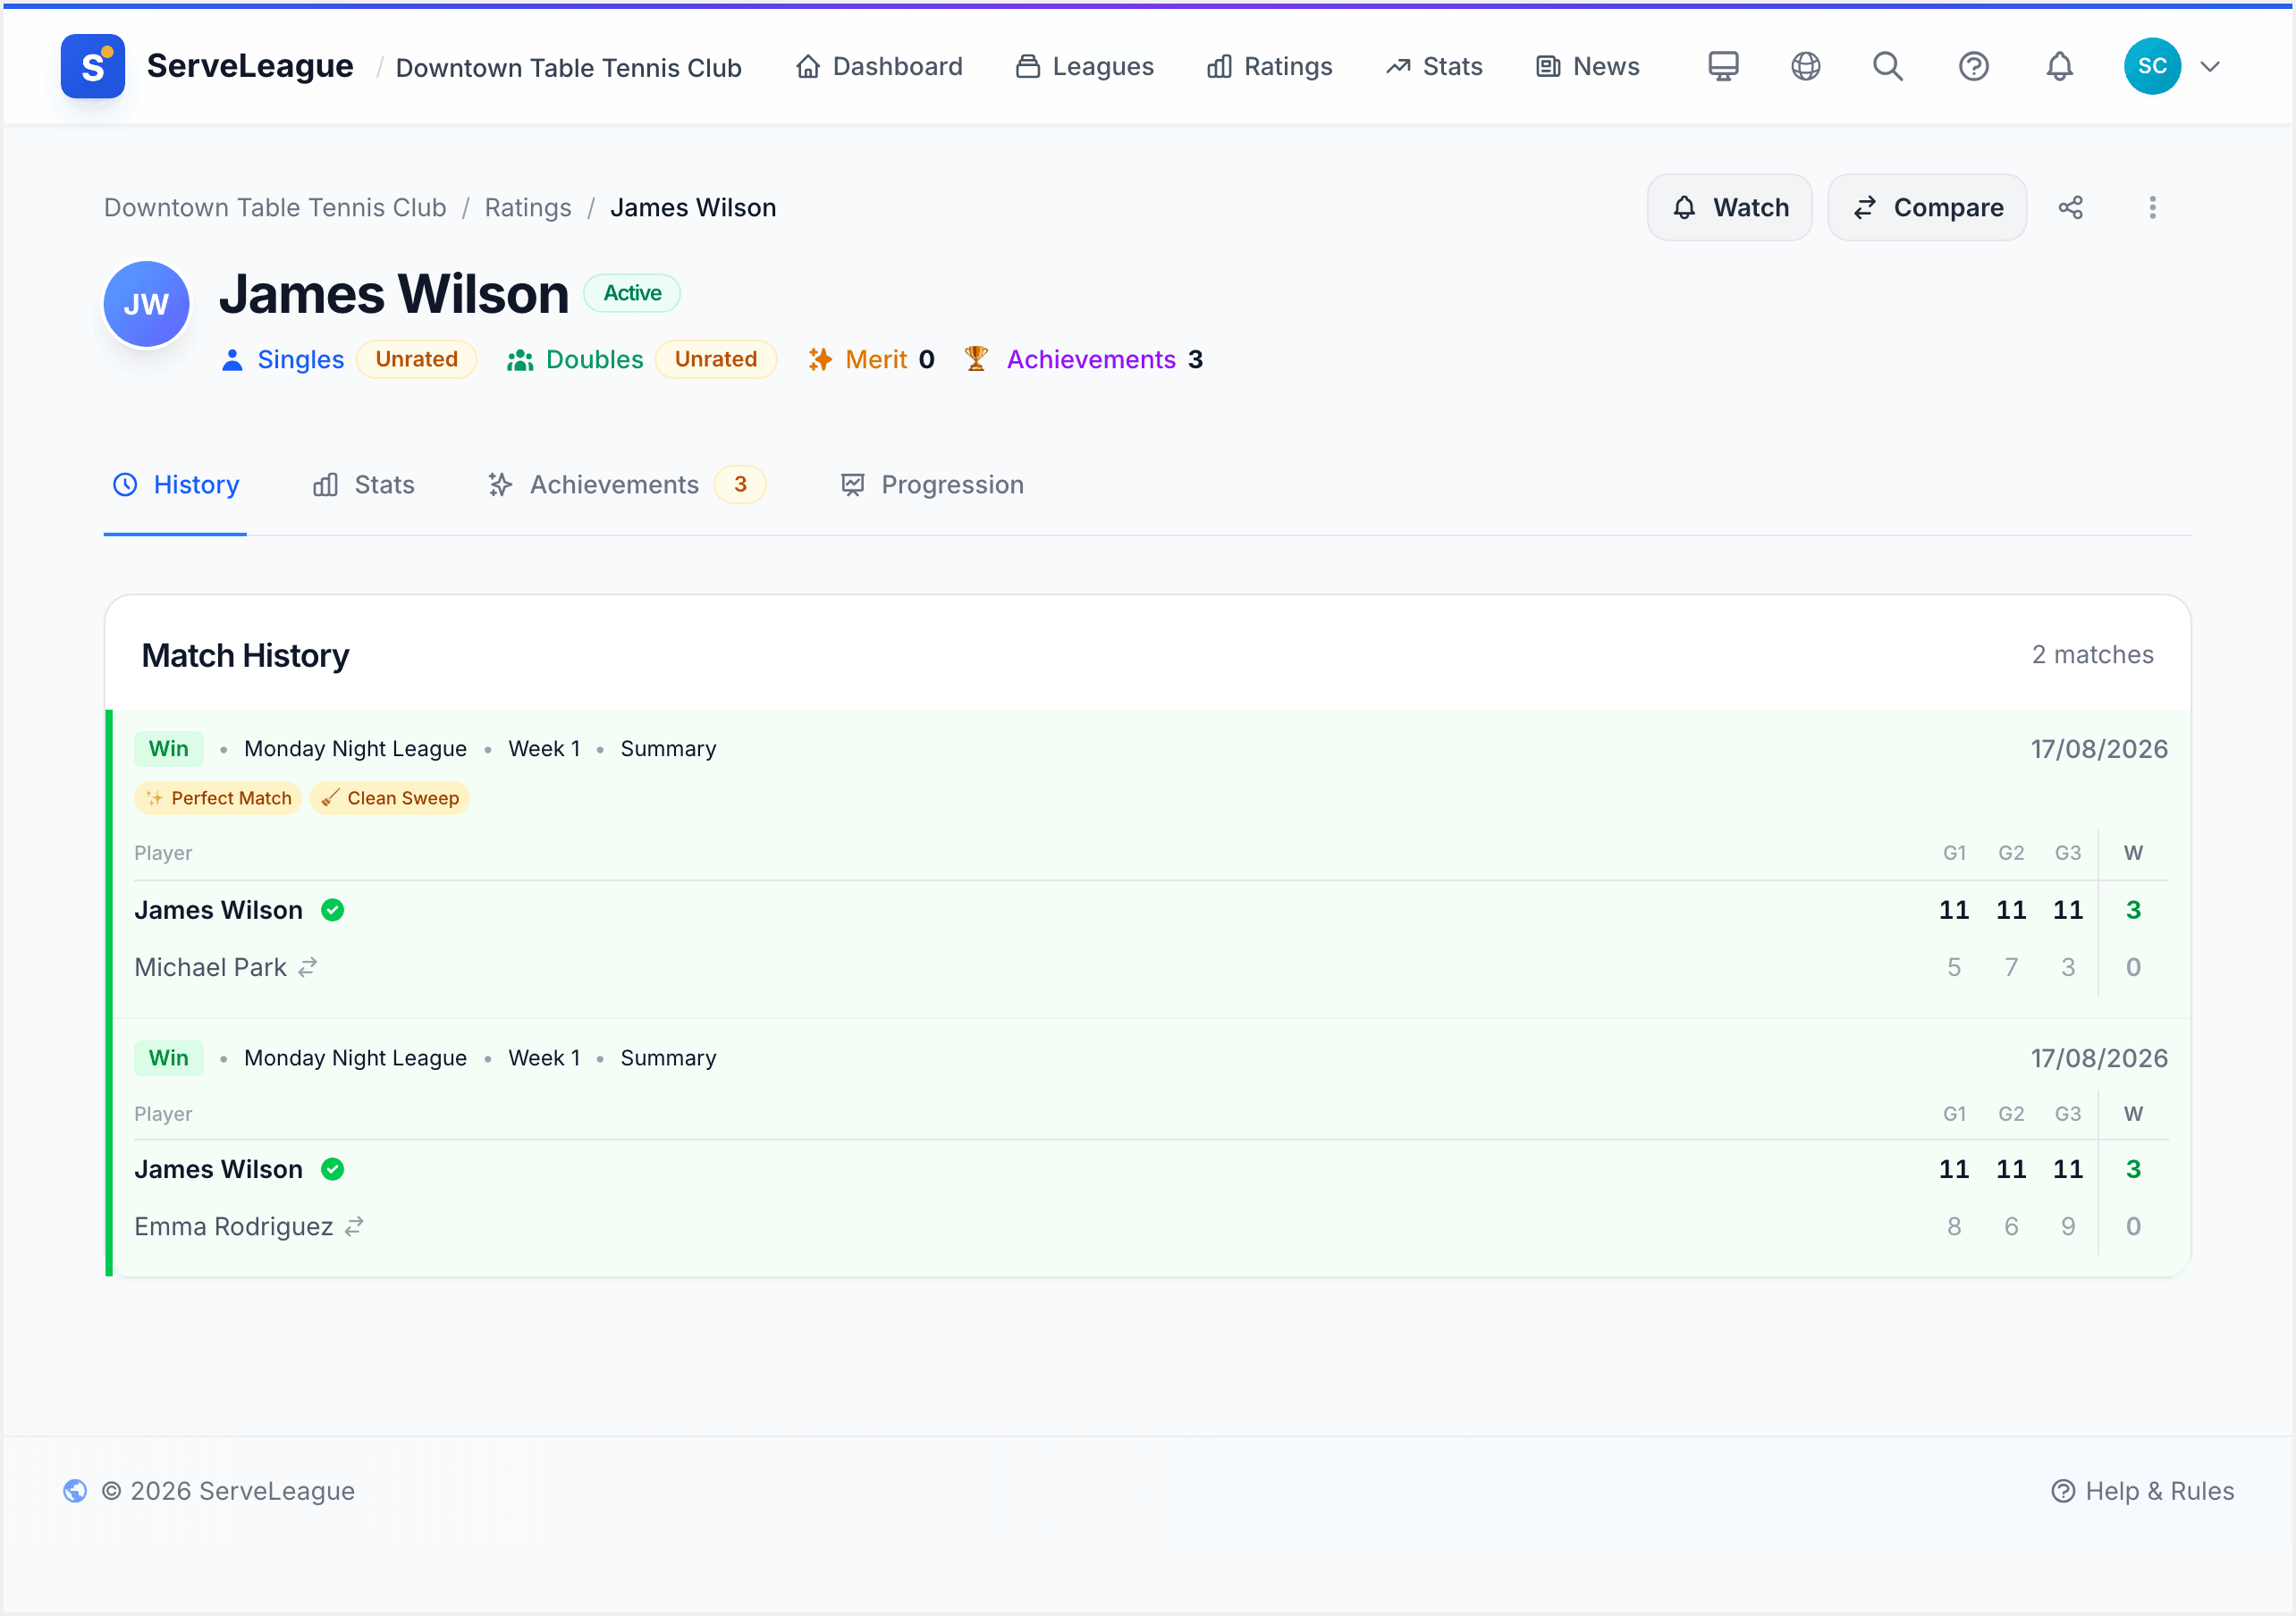Open Summary for the Michael Park match
The width and height of the screenshot is (2296, 1616).
(668, 749)
